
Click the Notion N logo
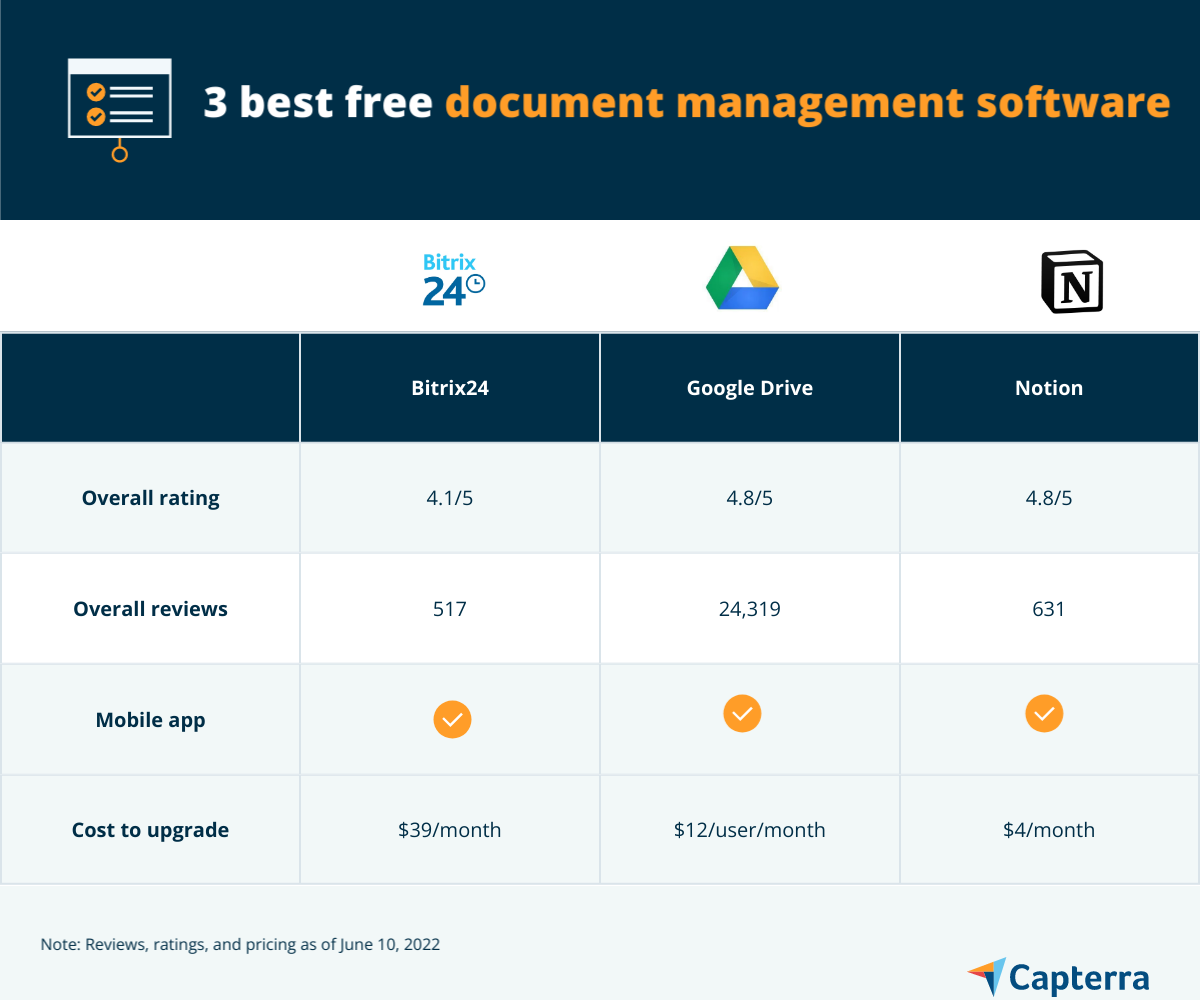tap(1072, 282)
